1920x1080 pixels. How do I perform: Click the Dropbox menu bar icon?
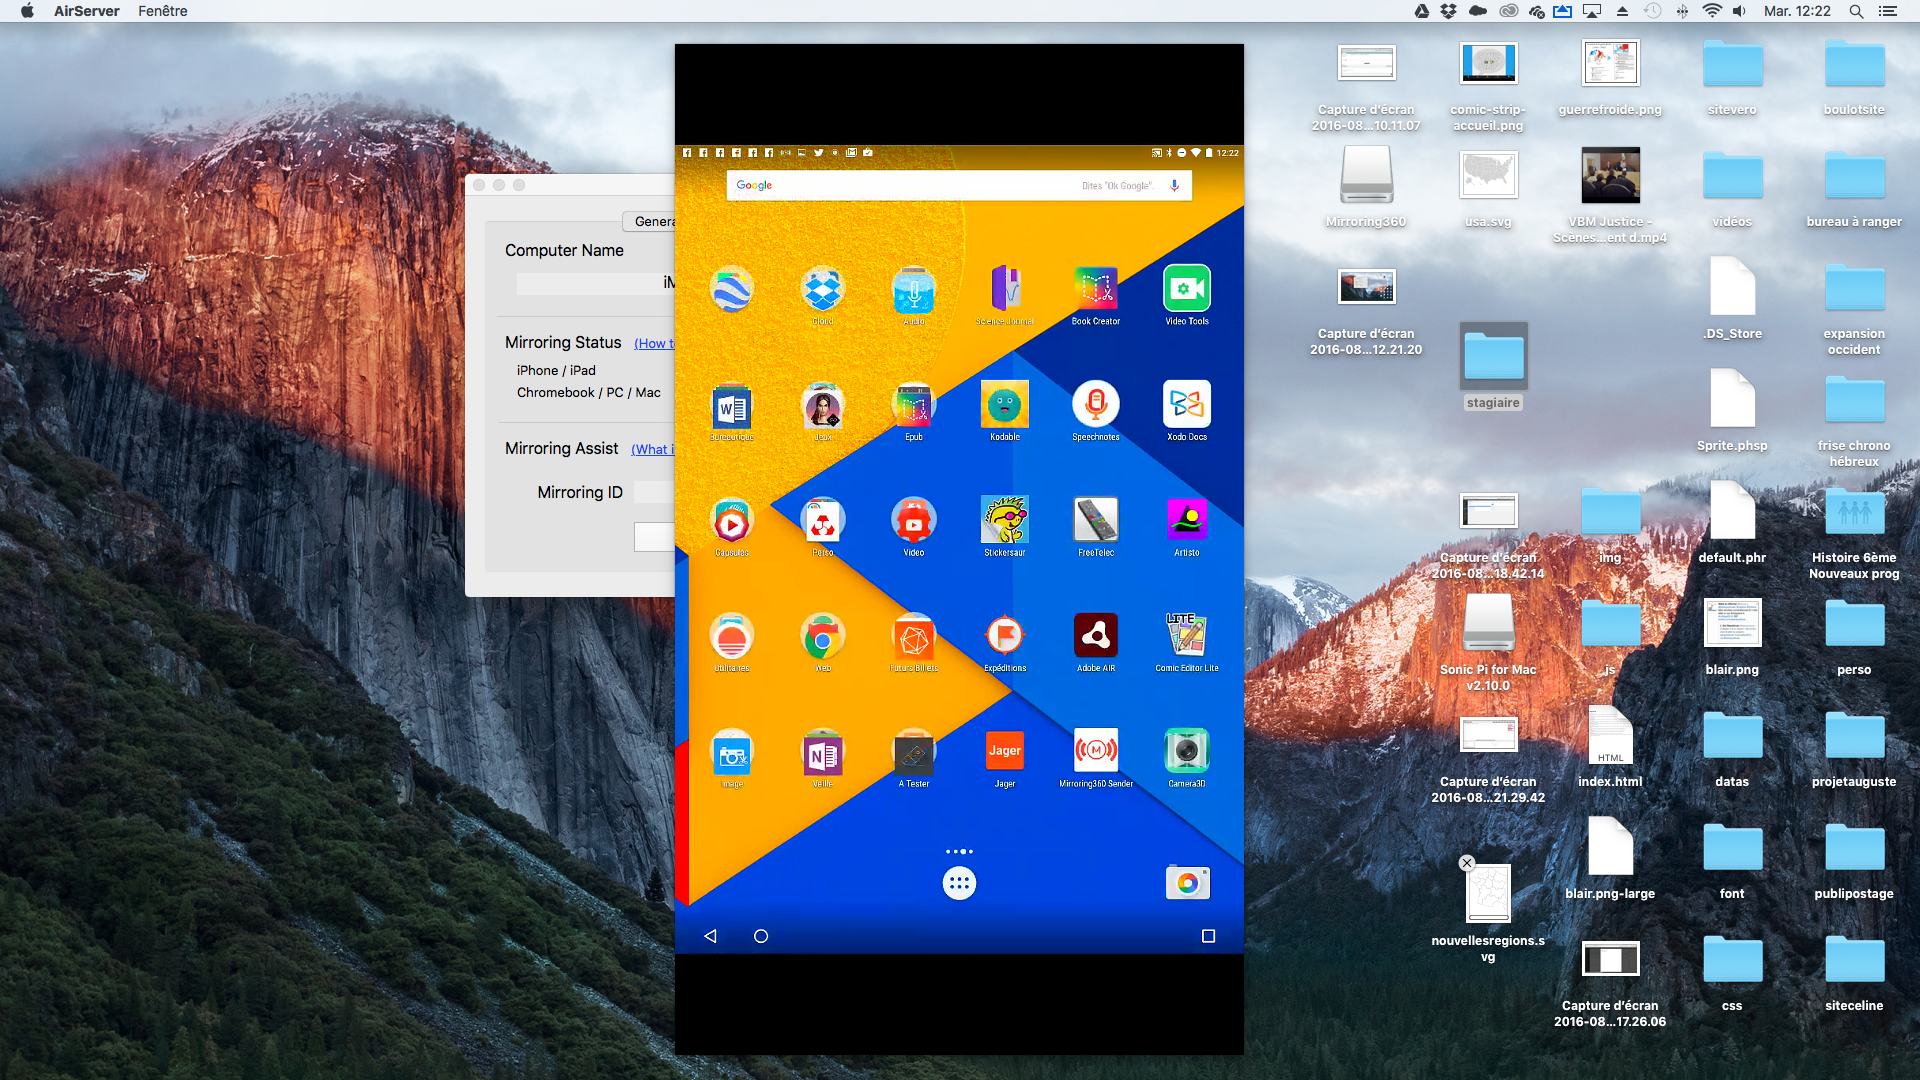(x=1448, y=11)
